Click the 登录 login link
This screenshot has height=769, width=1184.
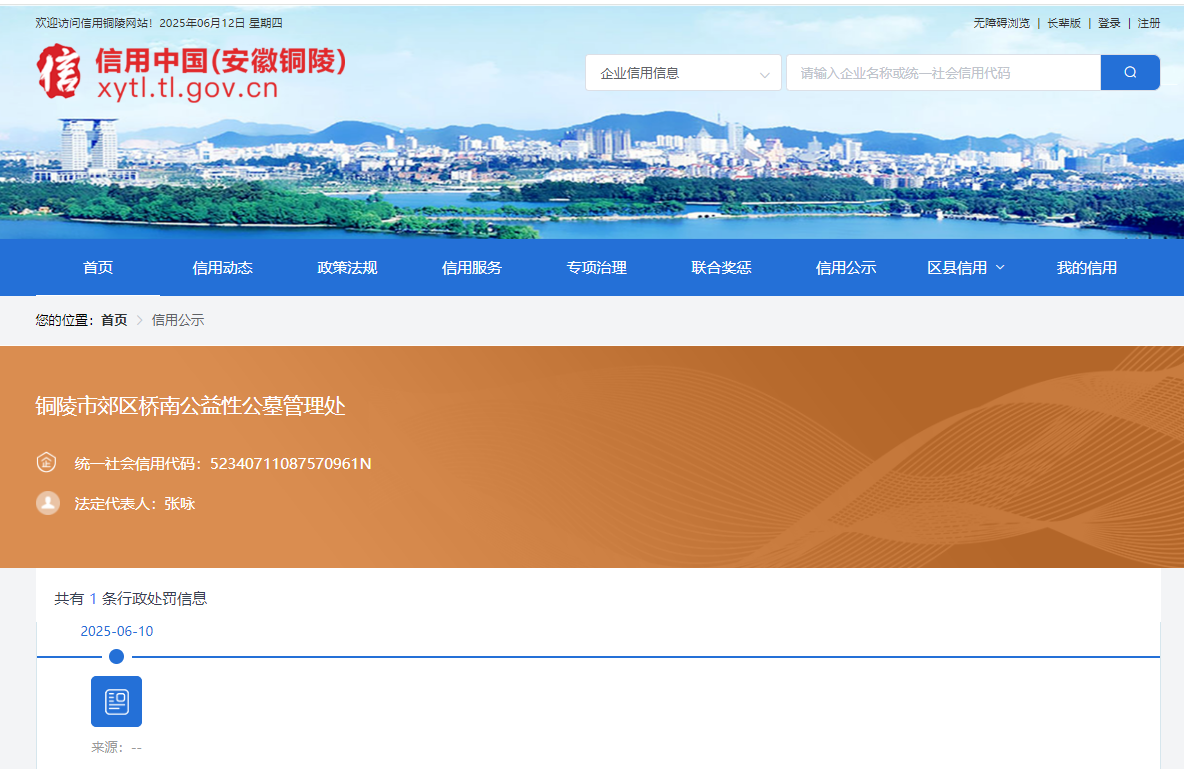pyautogui.click(x=1109, y=23)
